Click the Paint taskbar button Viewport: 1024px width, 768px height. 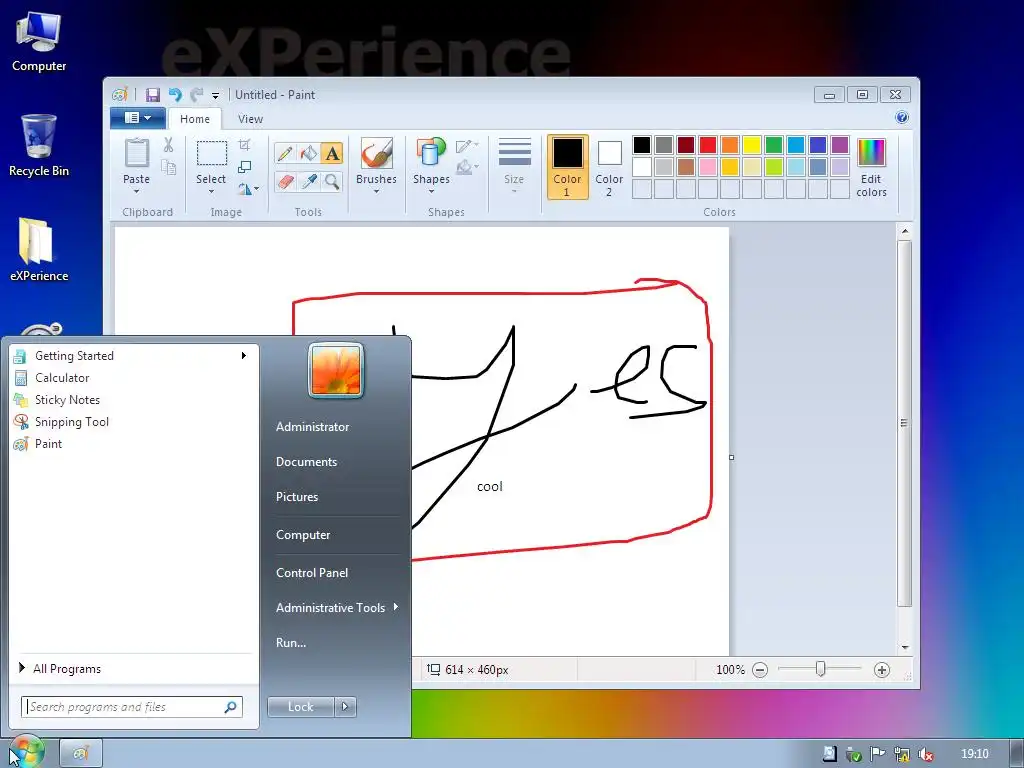pos(81,754)
